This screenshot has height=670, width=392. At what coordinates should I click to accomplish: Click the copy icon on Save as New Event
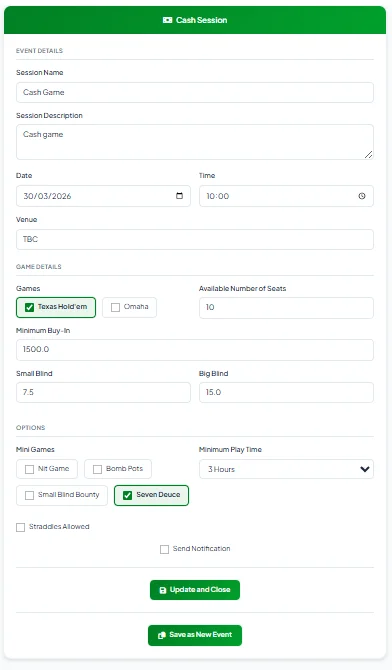(x=162, y=635)
